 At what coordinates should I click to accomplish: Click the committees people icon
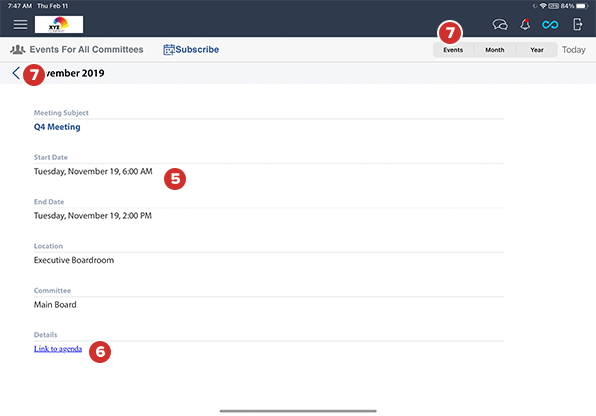(17, 49)
